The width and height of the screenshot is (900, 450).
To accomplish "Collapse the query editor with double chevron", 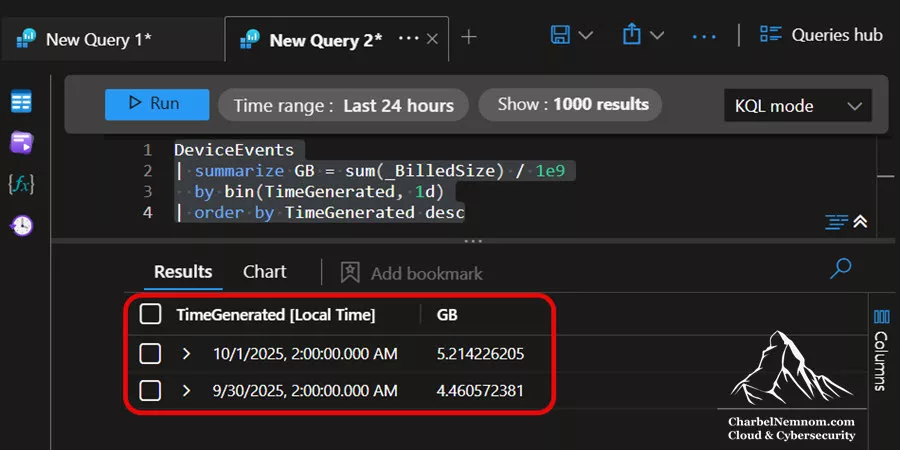I will point(860,222).
